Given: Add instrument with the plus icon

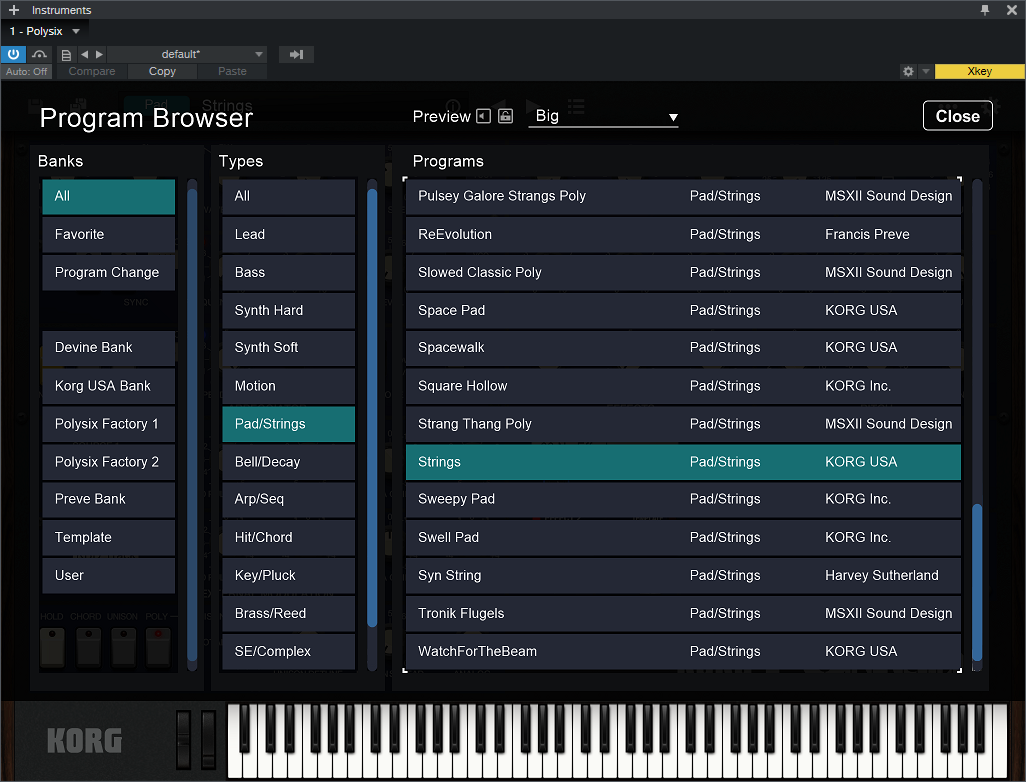Looking at the screenshot, I should point(14,10).
